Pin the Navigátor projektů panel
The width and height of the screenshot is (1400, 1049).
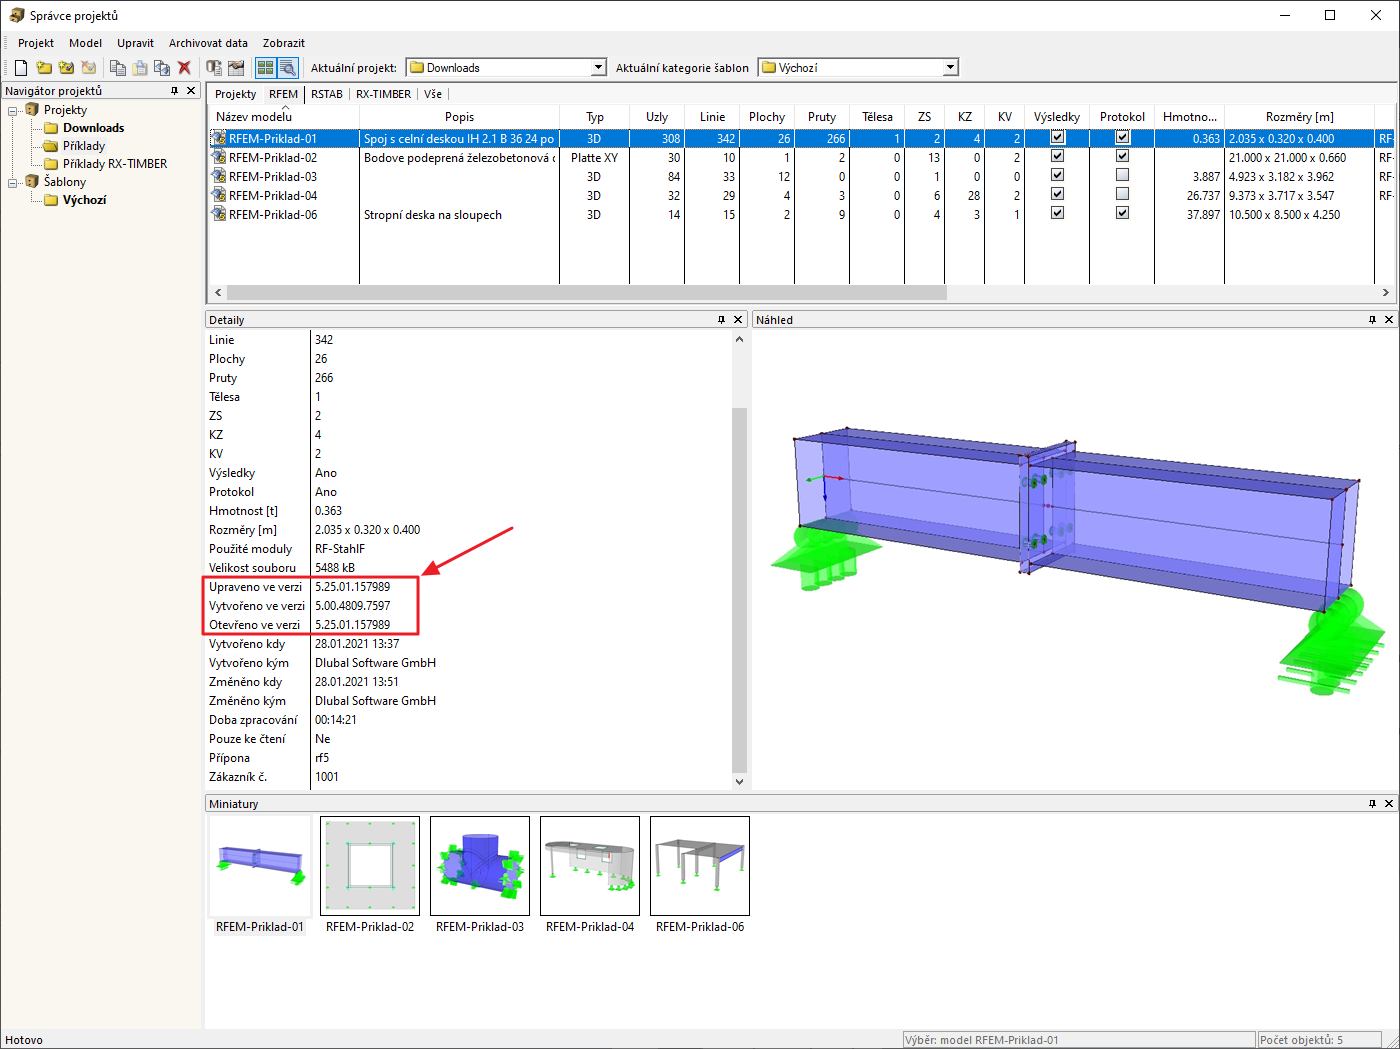(175, 91)
